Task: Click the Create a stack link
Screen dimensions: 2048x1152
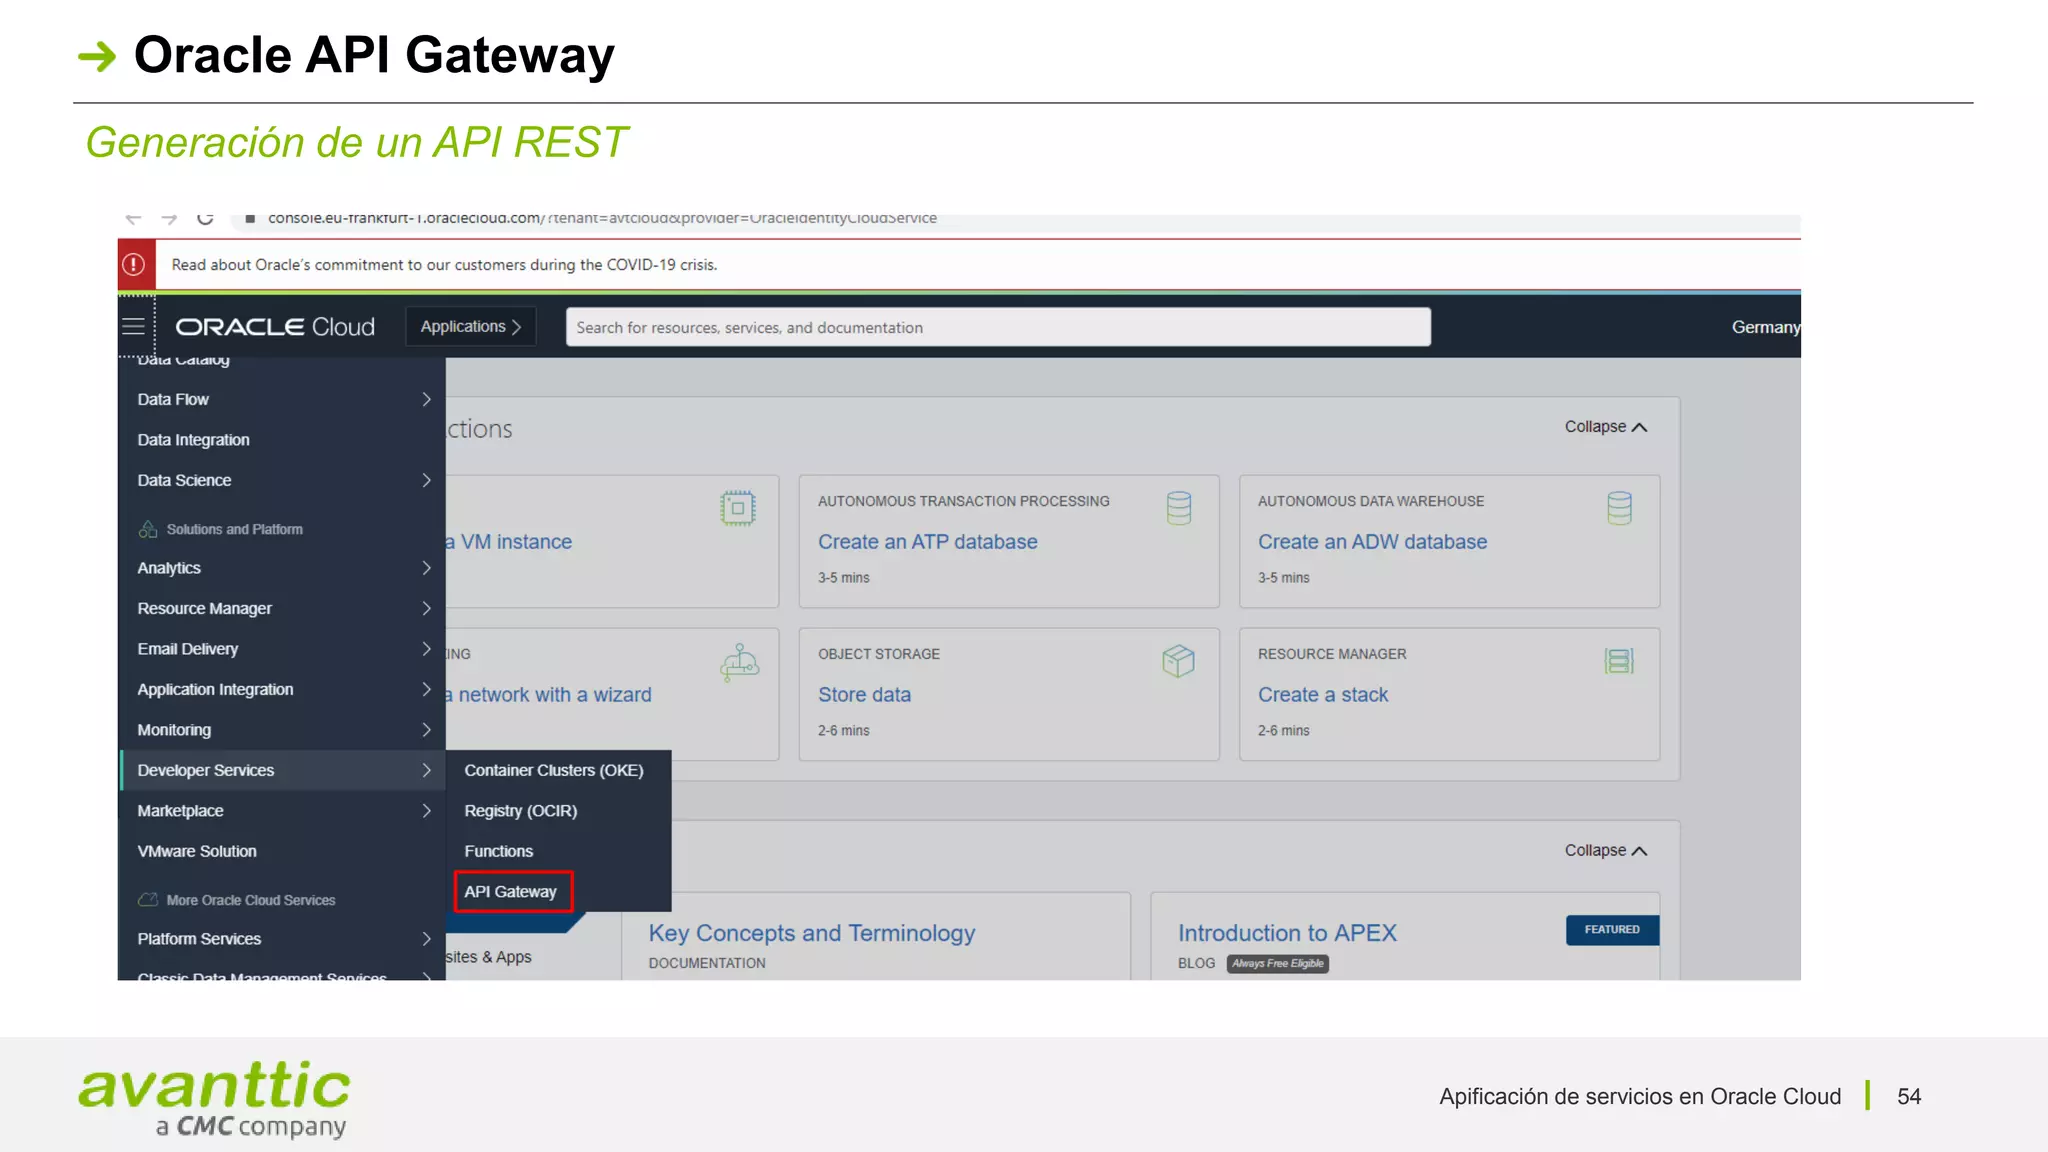Action: click(x=1323, y=695)
